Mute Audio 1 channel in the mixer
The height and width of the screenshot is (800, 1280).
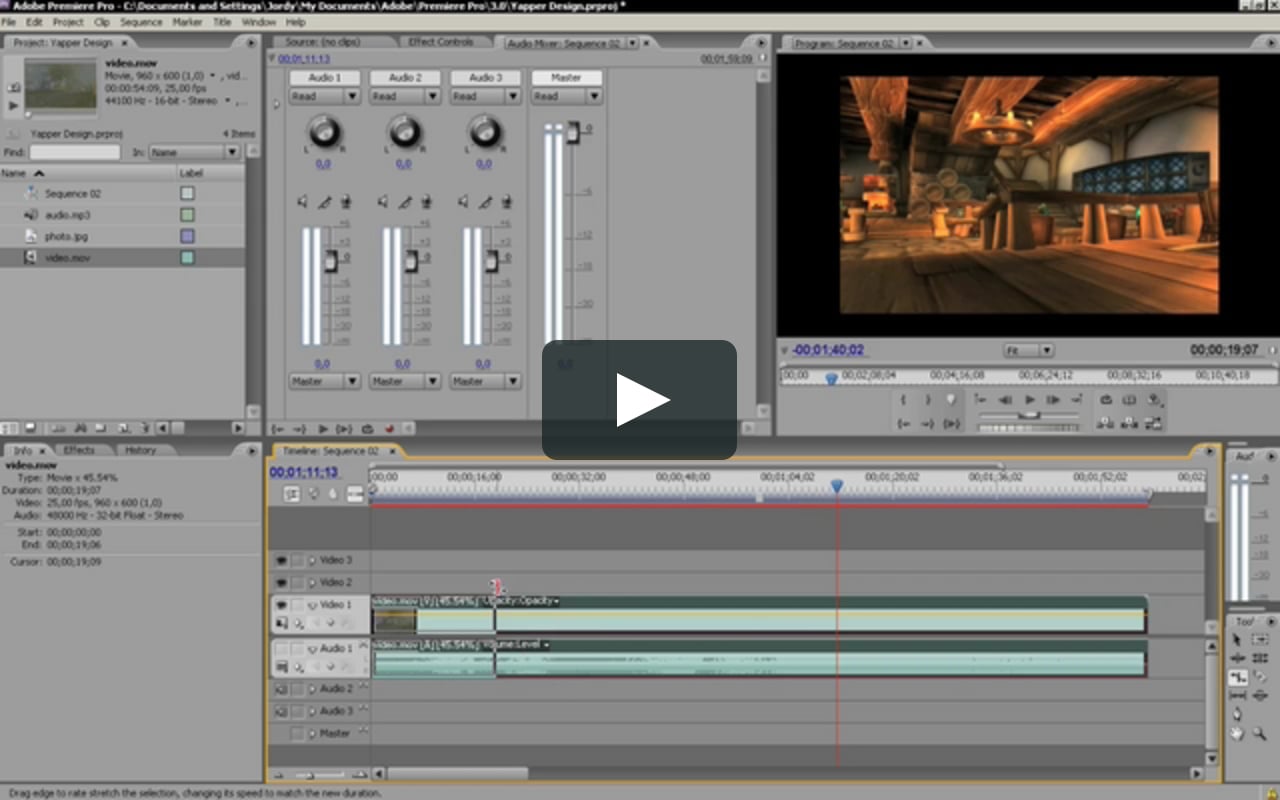click(x=302, y=202)
